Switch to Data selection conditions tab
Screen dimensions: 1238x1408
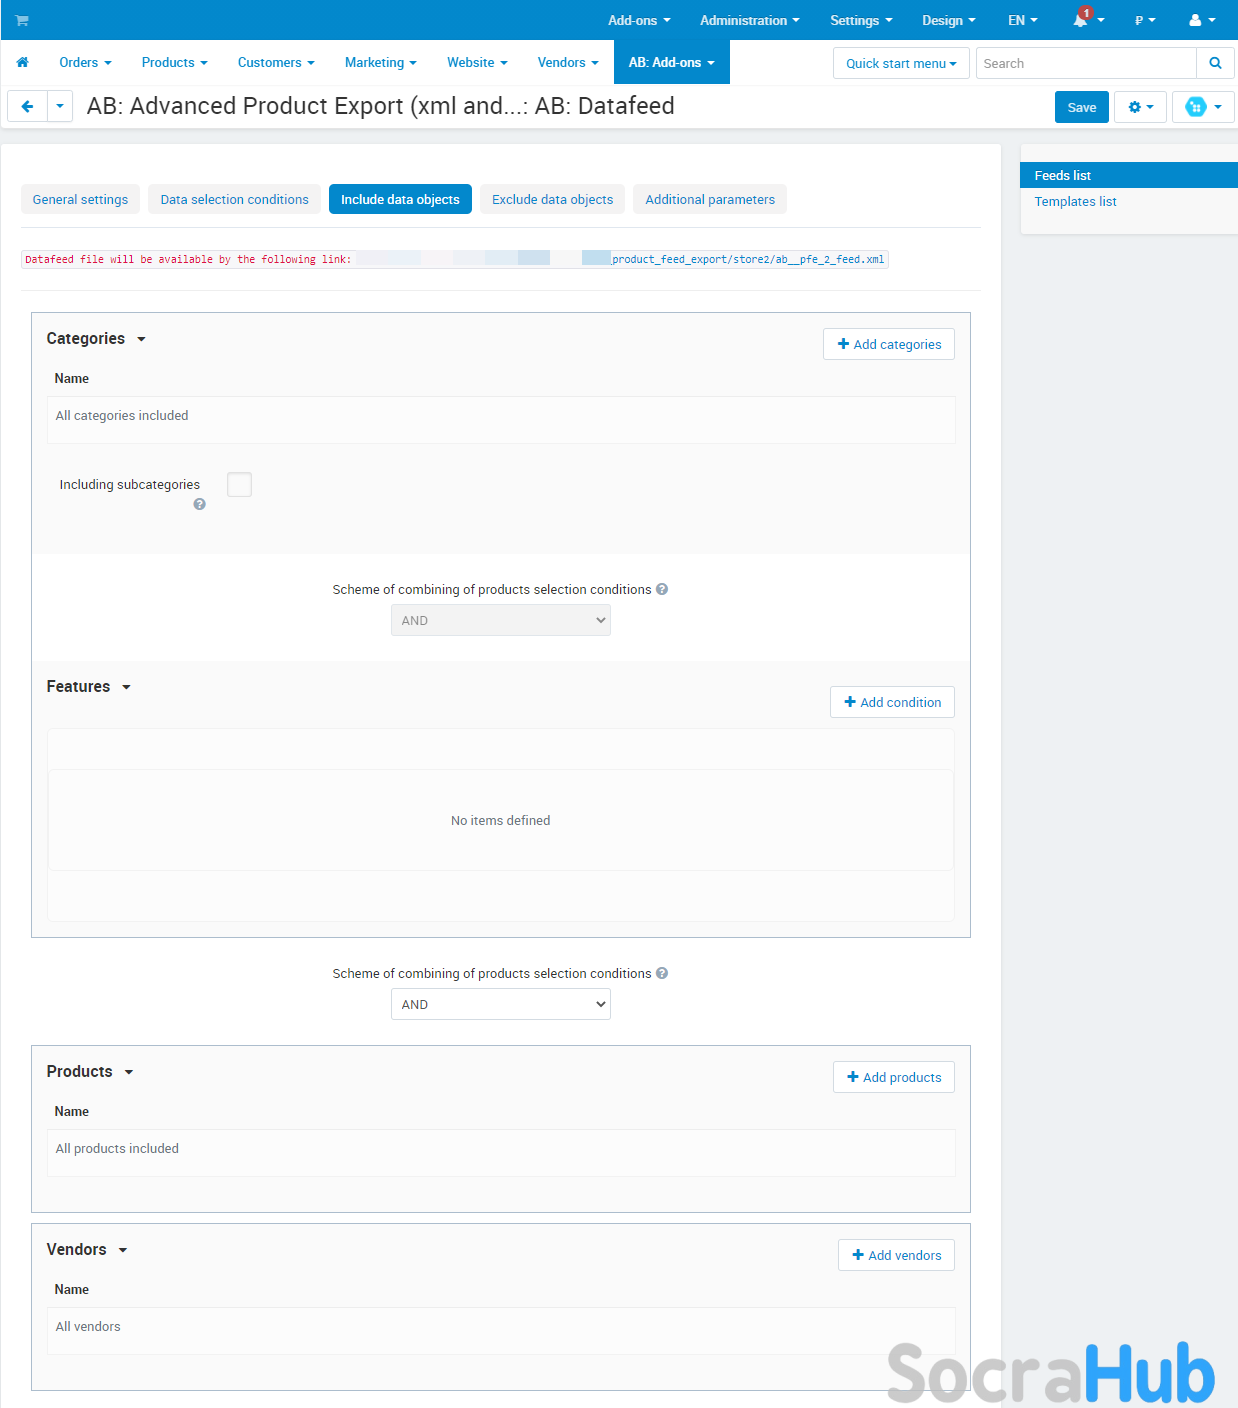pyautogui.click(x=235, y=199)
